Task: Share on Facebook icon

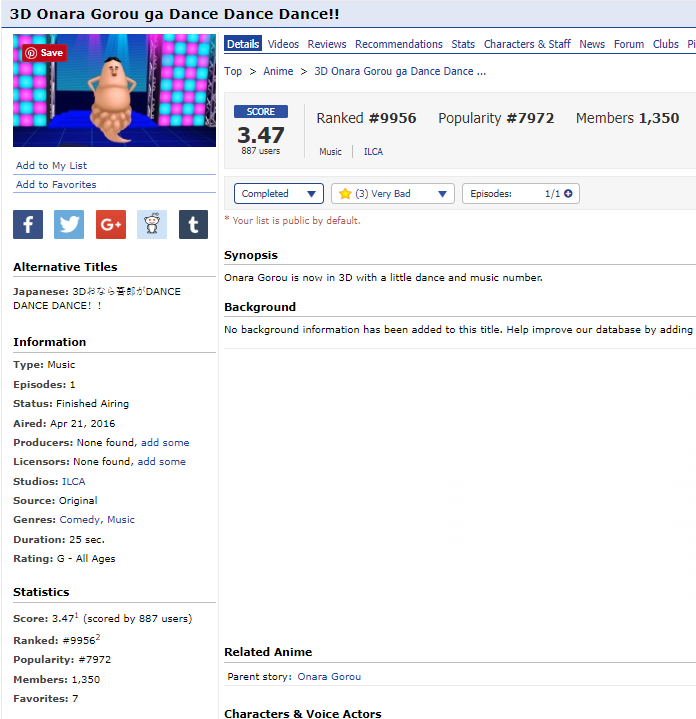Action: 28,224
